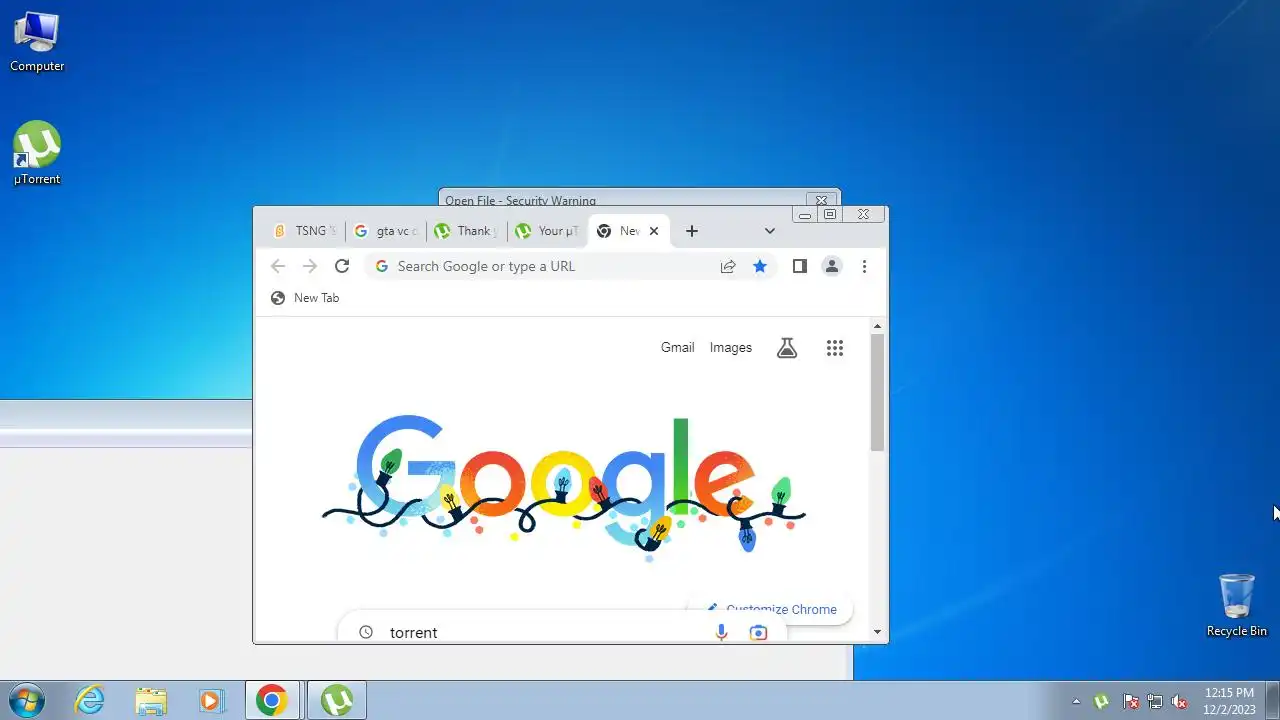
Task: Show hidden tray icons arrow
Action: (1076, 701)
